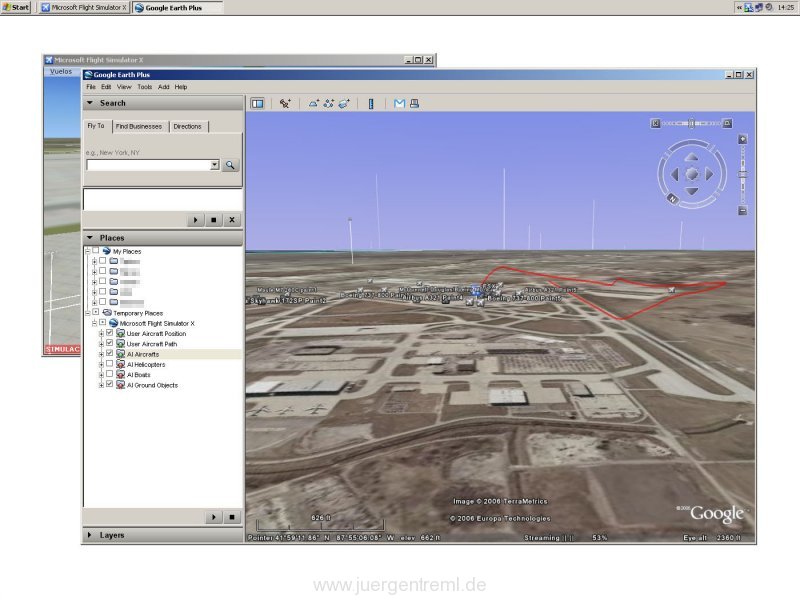Click the Email (Gmail) toolbar icon
This screenshot has height=600, width=800.
399,104
